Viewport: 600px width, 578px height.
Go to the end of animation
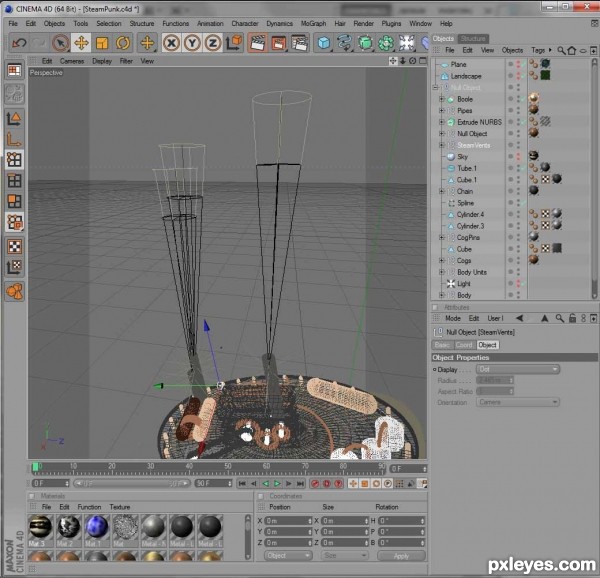(300, 484)
